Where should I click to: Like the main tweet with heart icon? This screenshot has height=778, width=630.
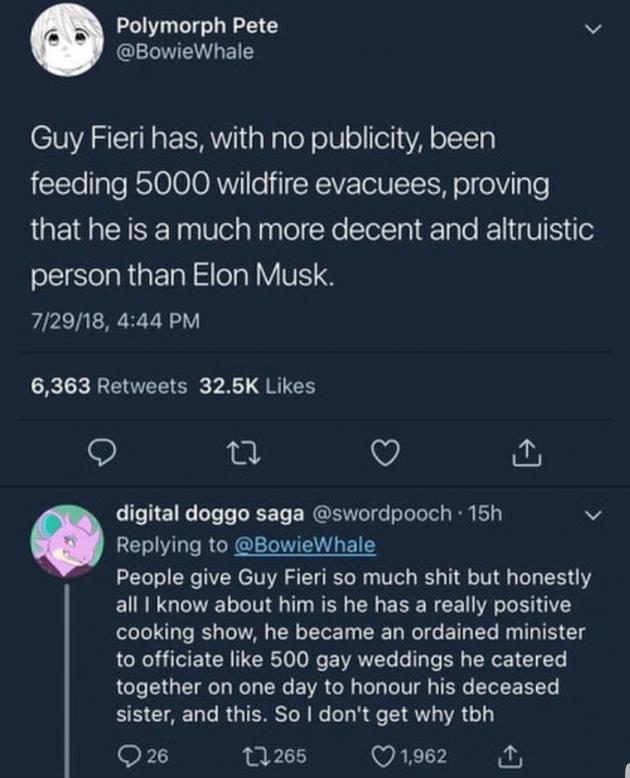point(380,455)
